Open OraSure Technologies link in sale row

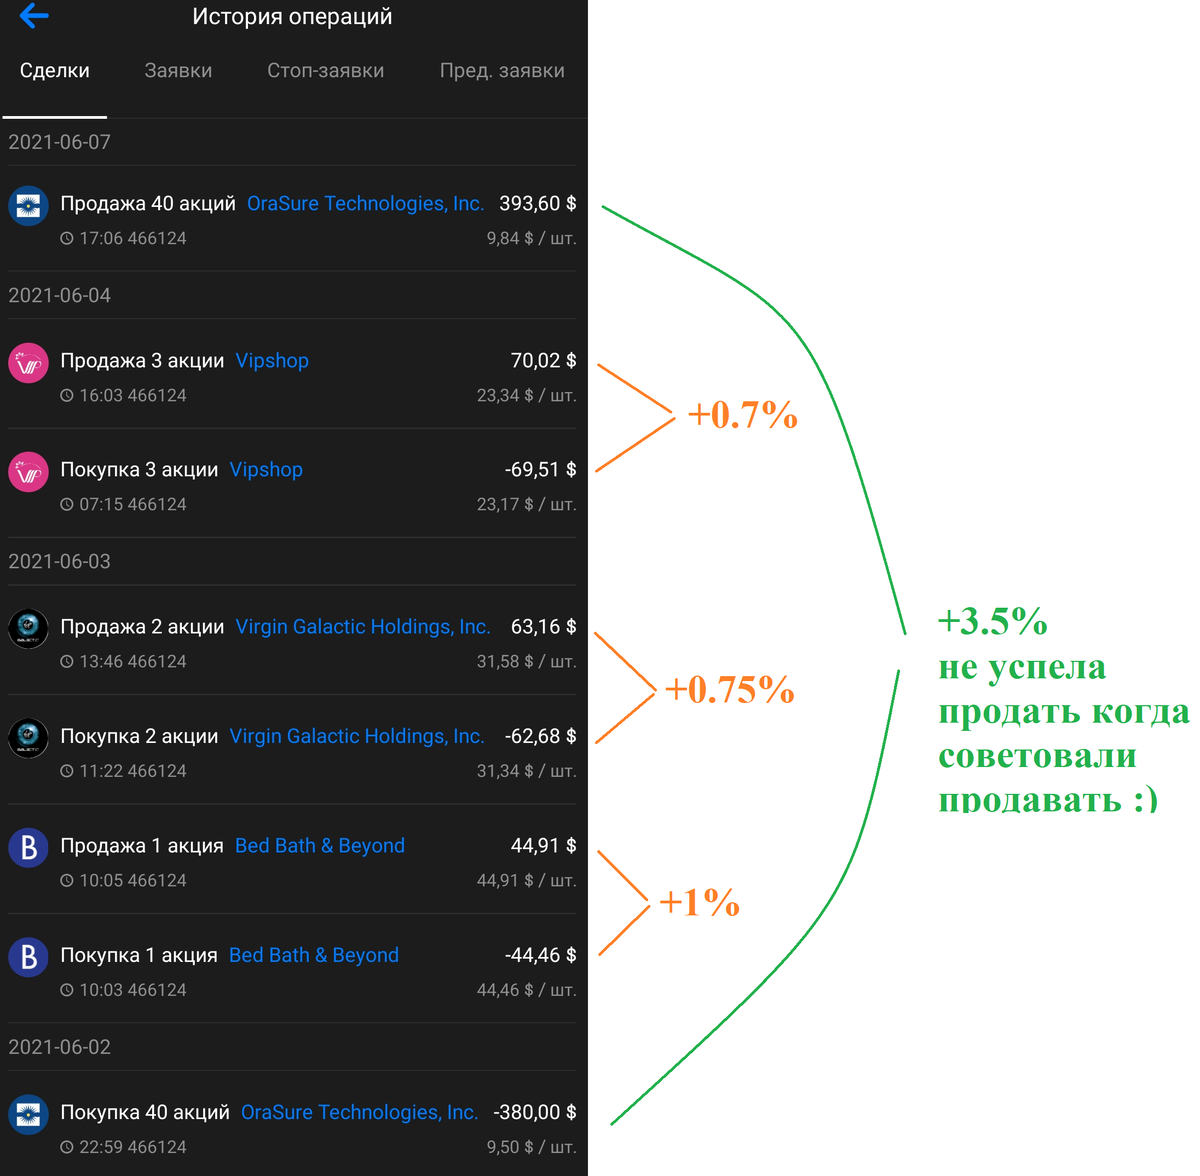365,204
